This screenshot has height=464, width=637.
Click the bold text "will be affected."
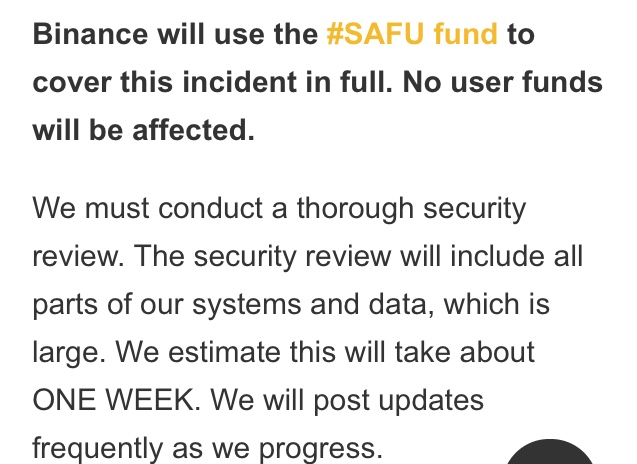point(144,130)
